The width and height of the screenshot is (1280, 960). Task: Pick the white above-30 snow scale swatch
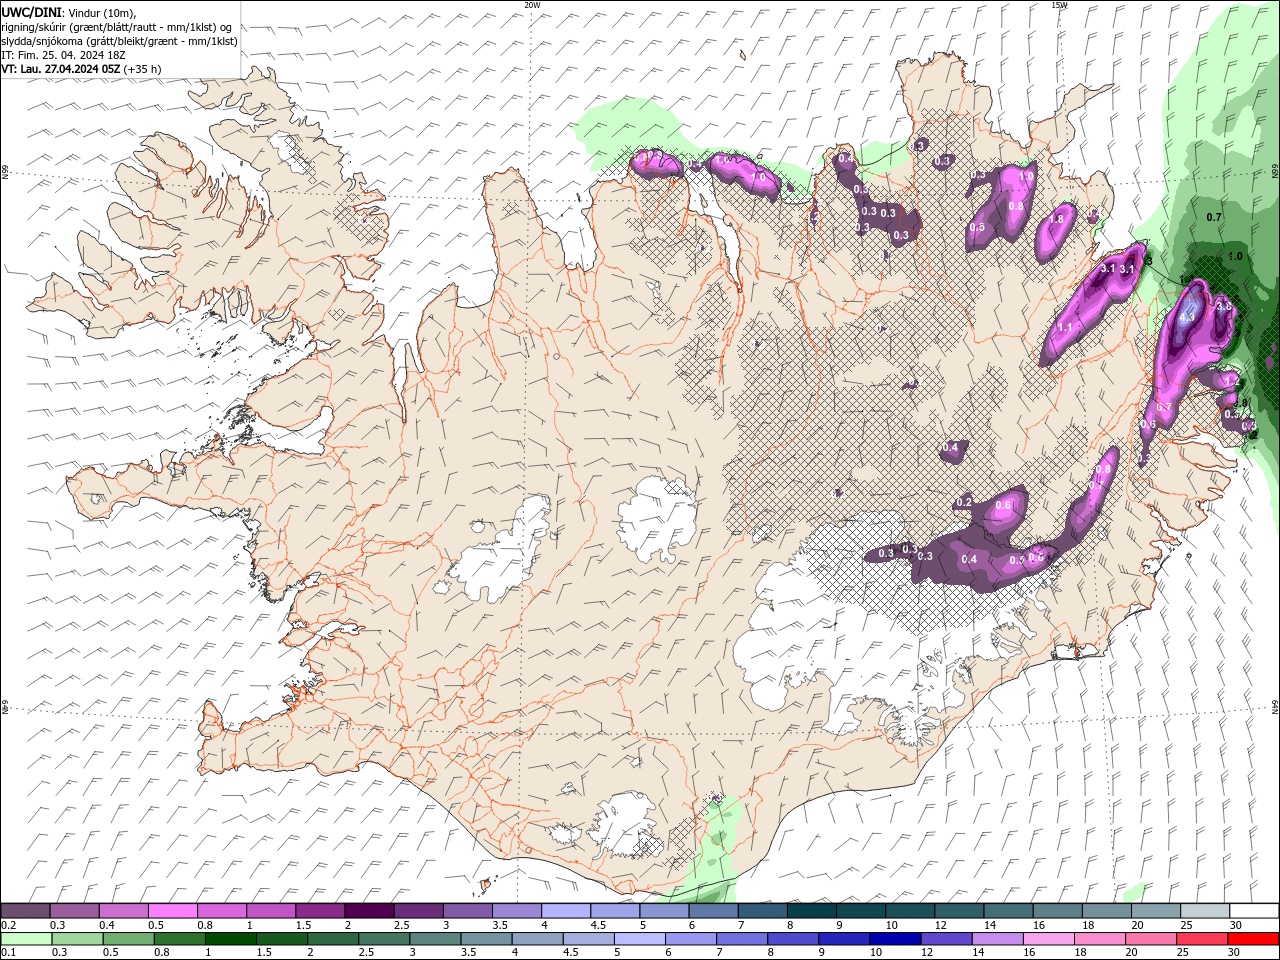pos(1254,911)
